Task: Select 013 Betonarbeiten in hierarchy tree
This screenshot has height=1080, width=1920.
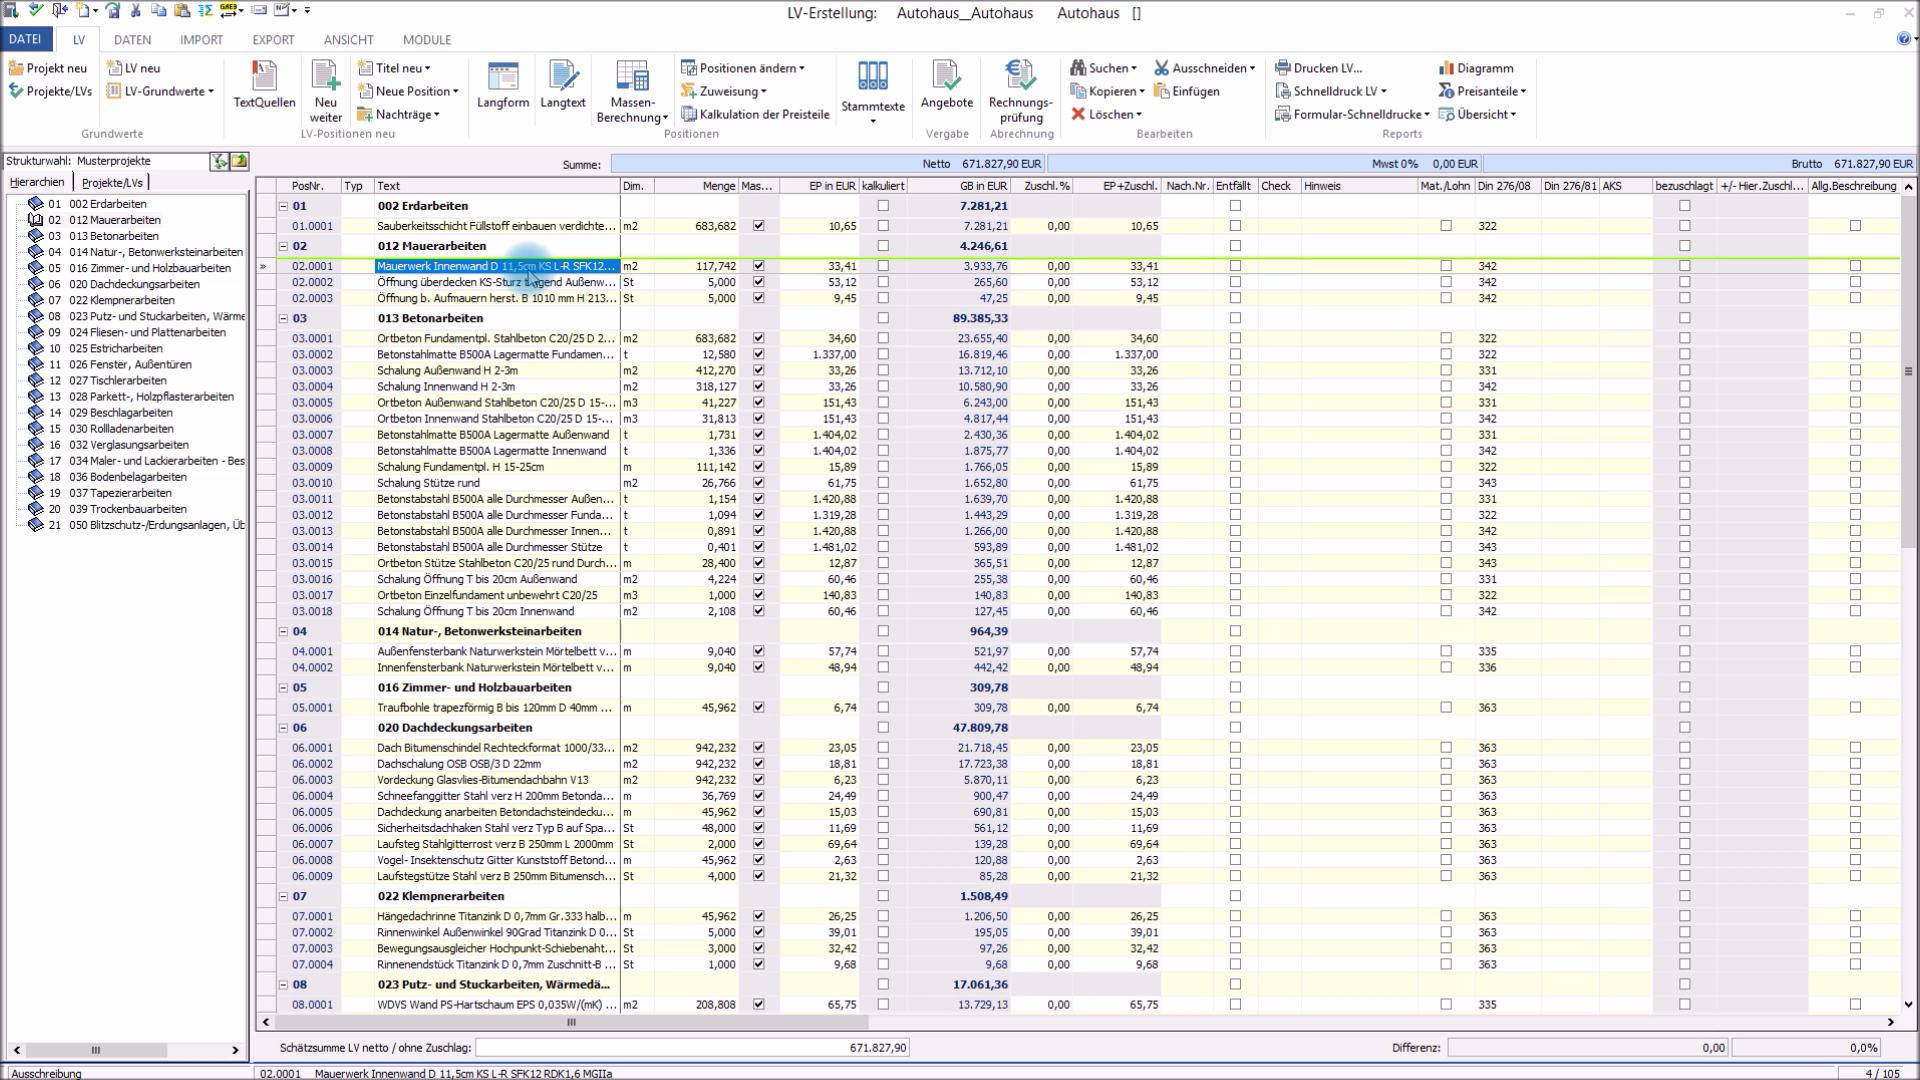Action: pos(113,236)
